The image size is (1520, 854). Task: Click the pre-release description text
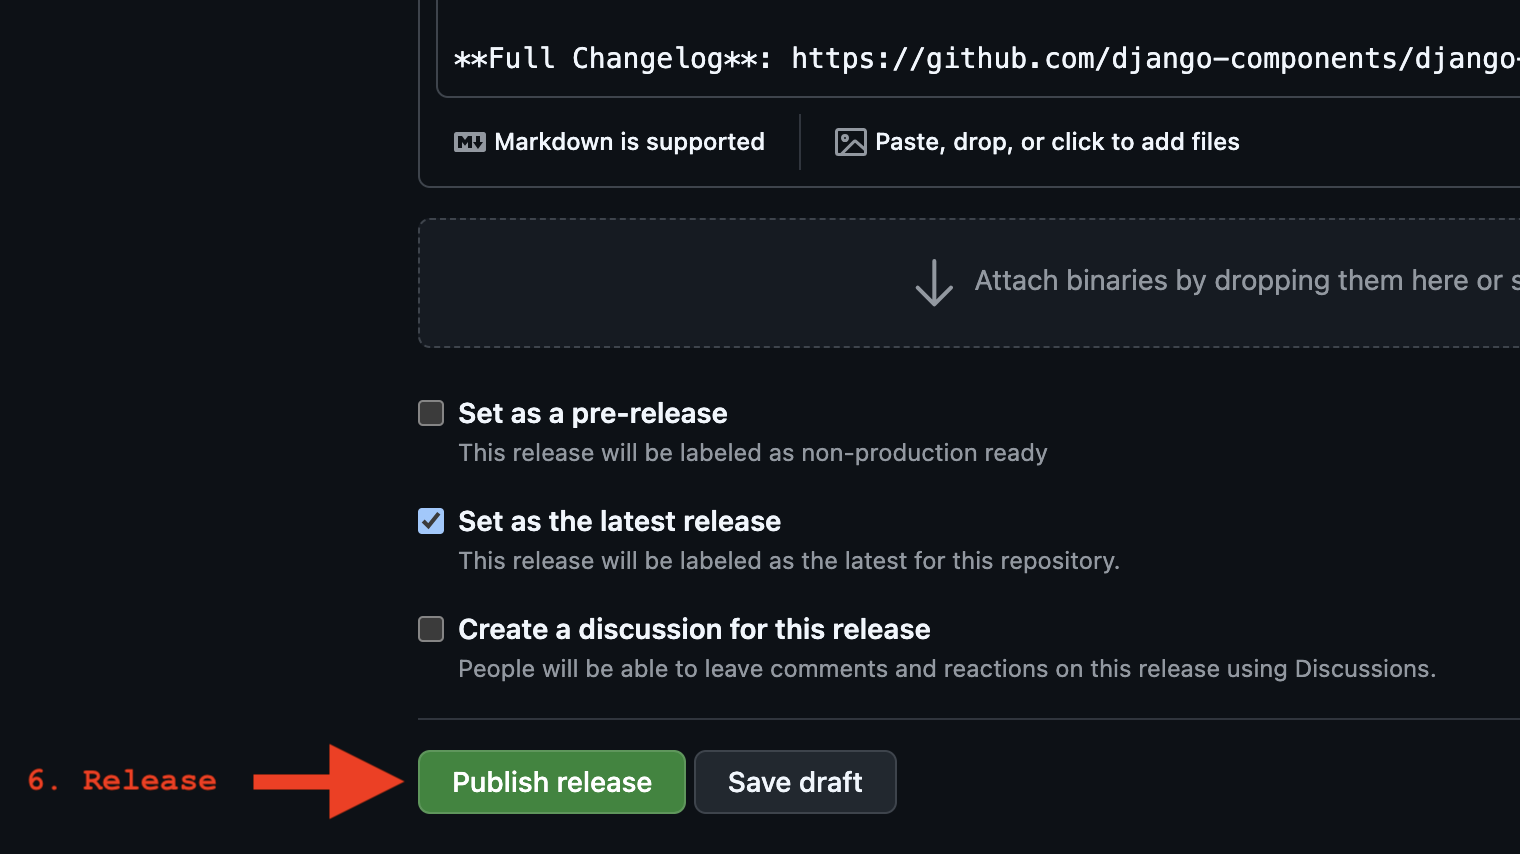pyautogui.click(x=753, y=452)
